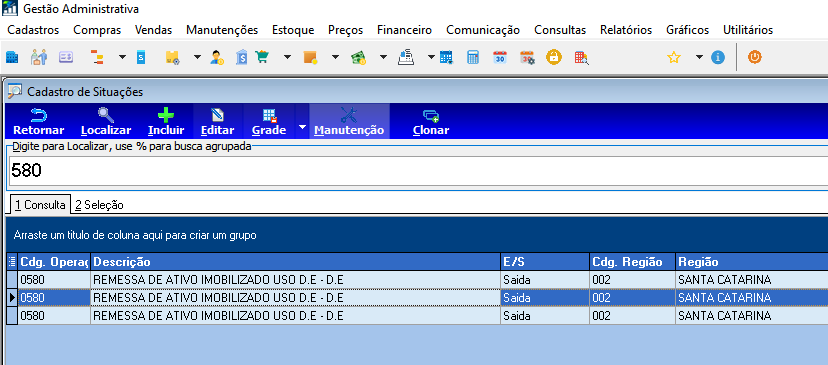Click the blue calendar grid icon

click(x=446, y=57)
